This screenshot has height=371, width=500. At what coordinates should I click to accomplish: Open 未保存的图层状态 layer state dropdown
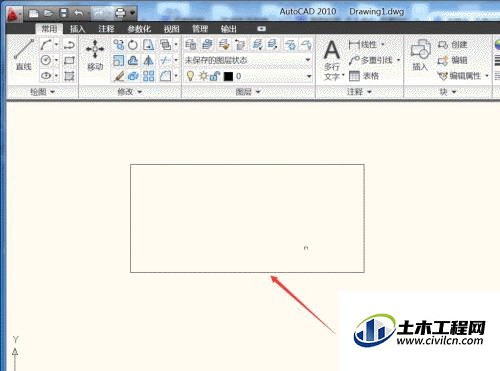tap(248, 60)
